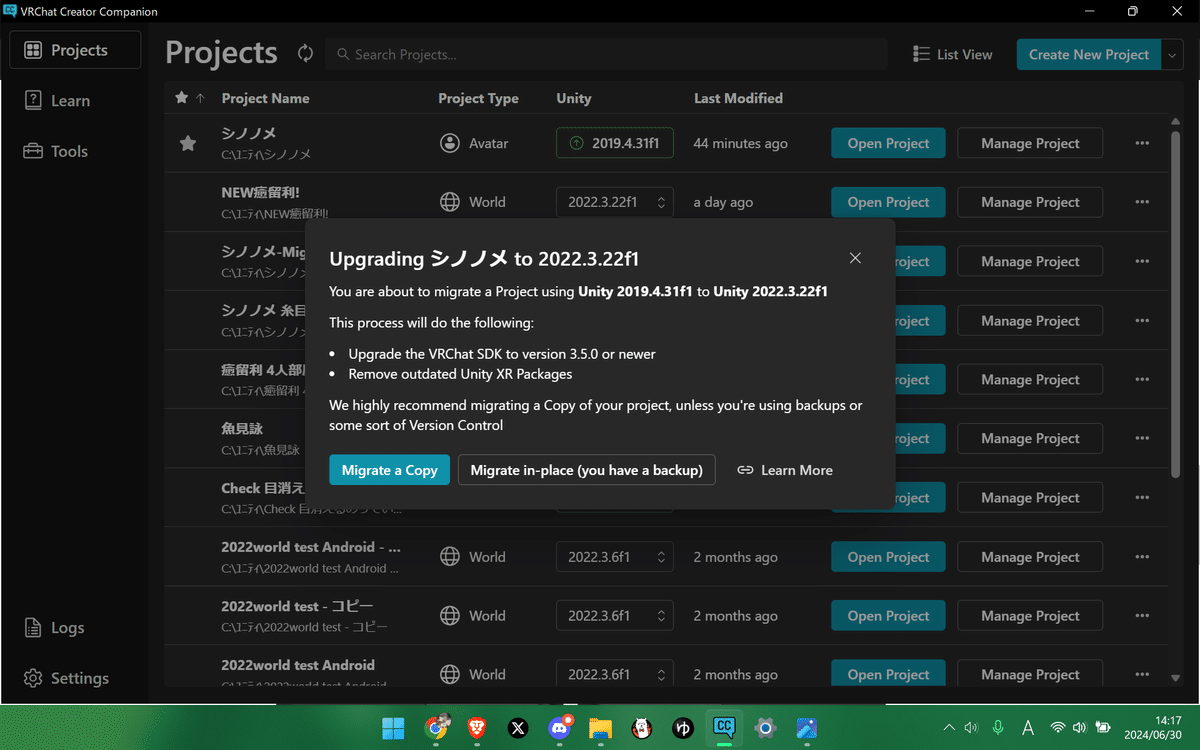Toggle the favorite star on the starred シノノメ project
Screen dimensions: 1200x750
pos(187,143)
